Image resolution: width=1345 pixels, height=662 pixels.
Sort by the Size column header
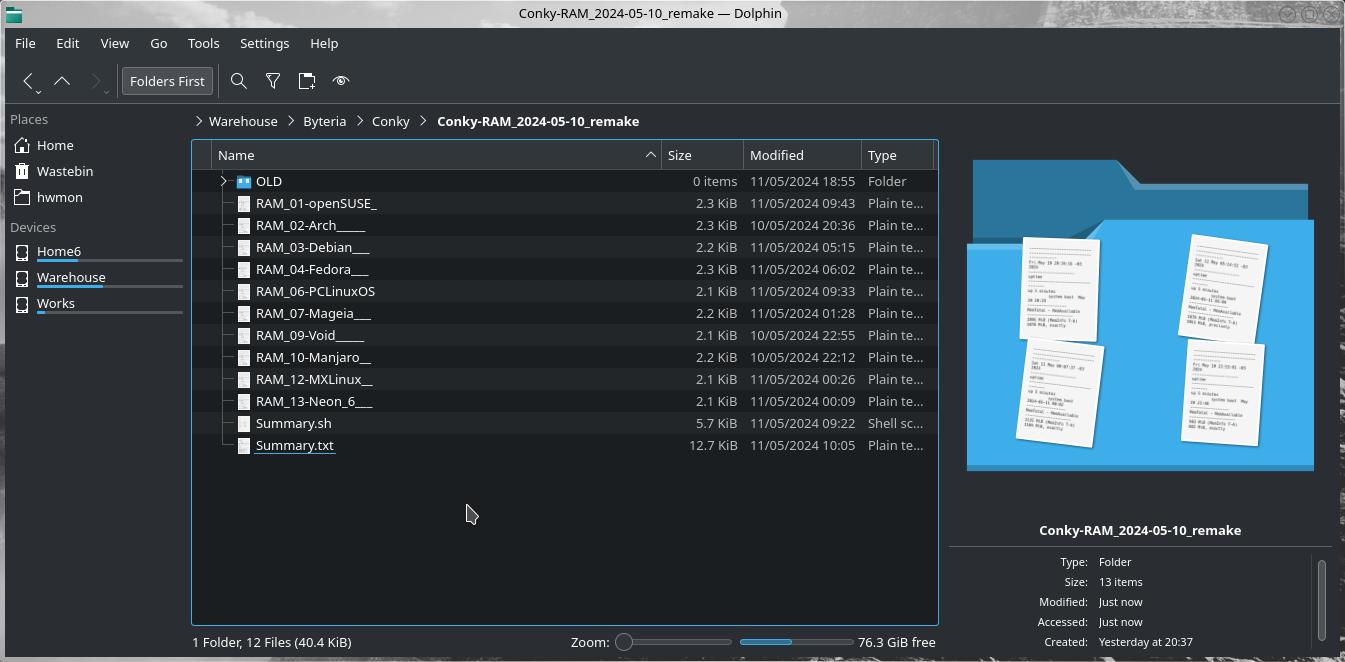[x=702, y=155]
